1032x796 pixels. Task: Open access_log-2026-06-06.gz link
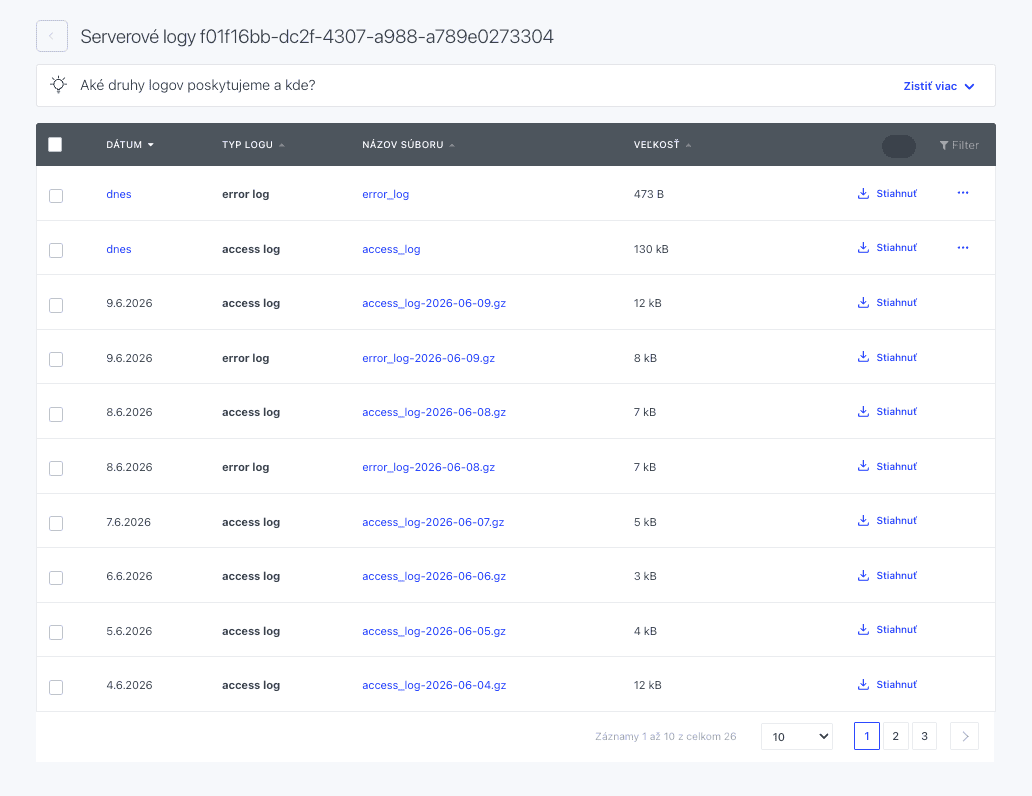434,576
